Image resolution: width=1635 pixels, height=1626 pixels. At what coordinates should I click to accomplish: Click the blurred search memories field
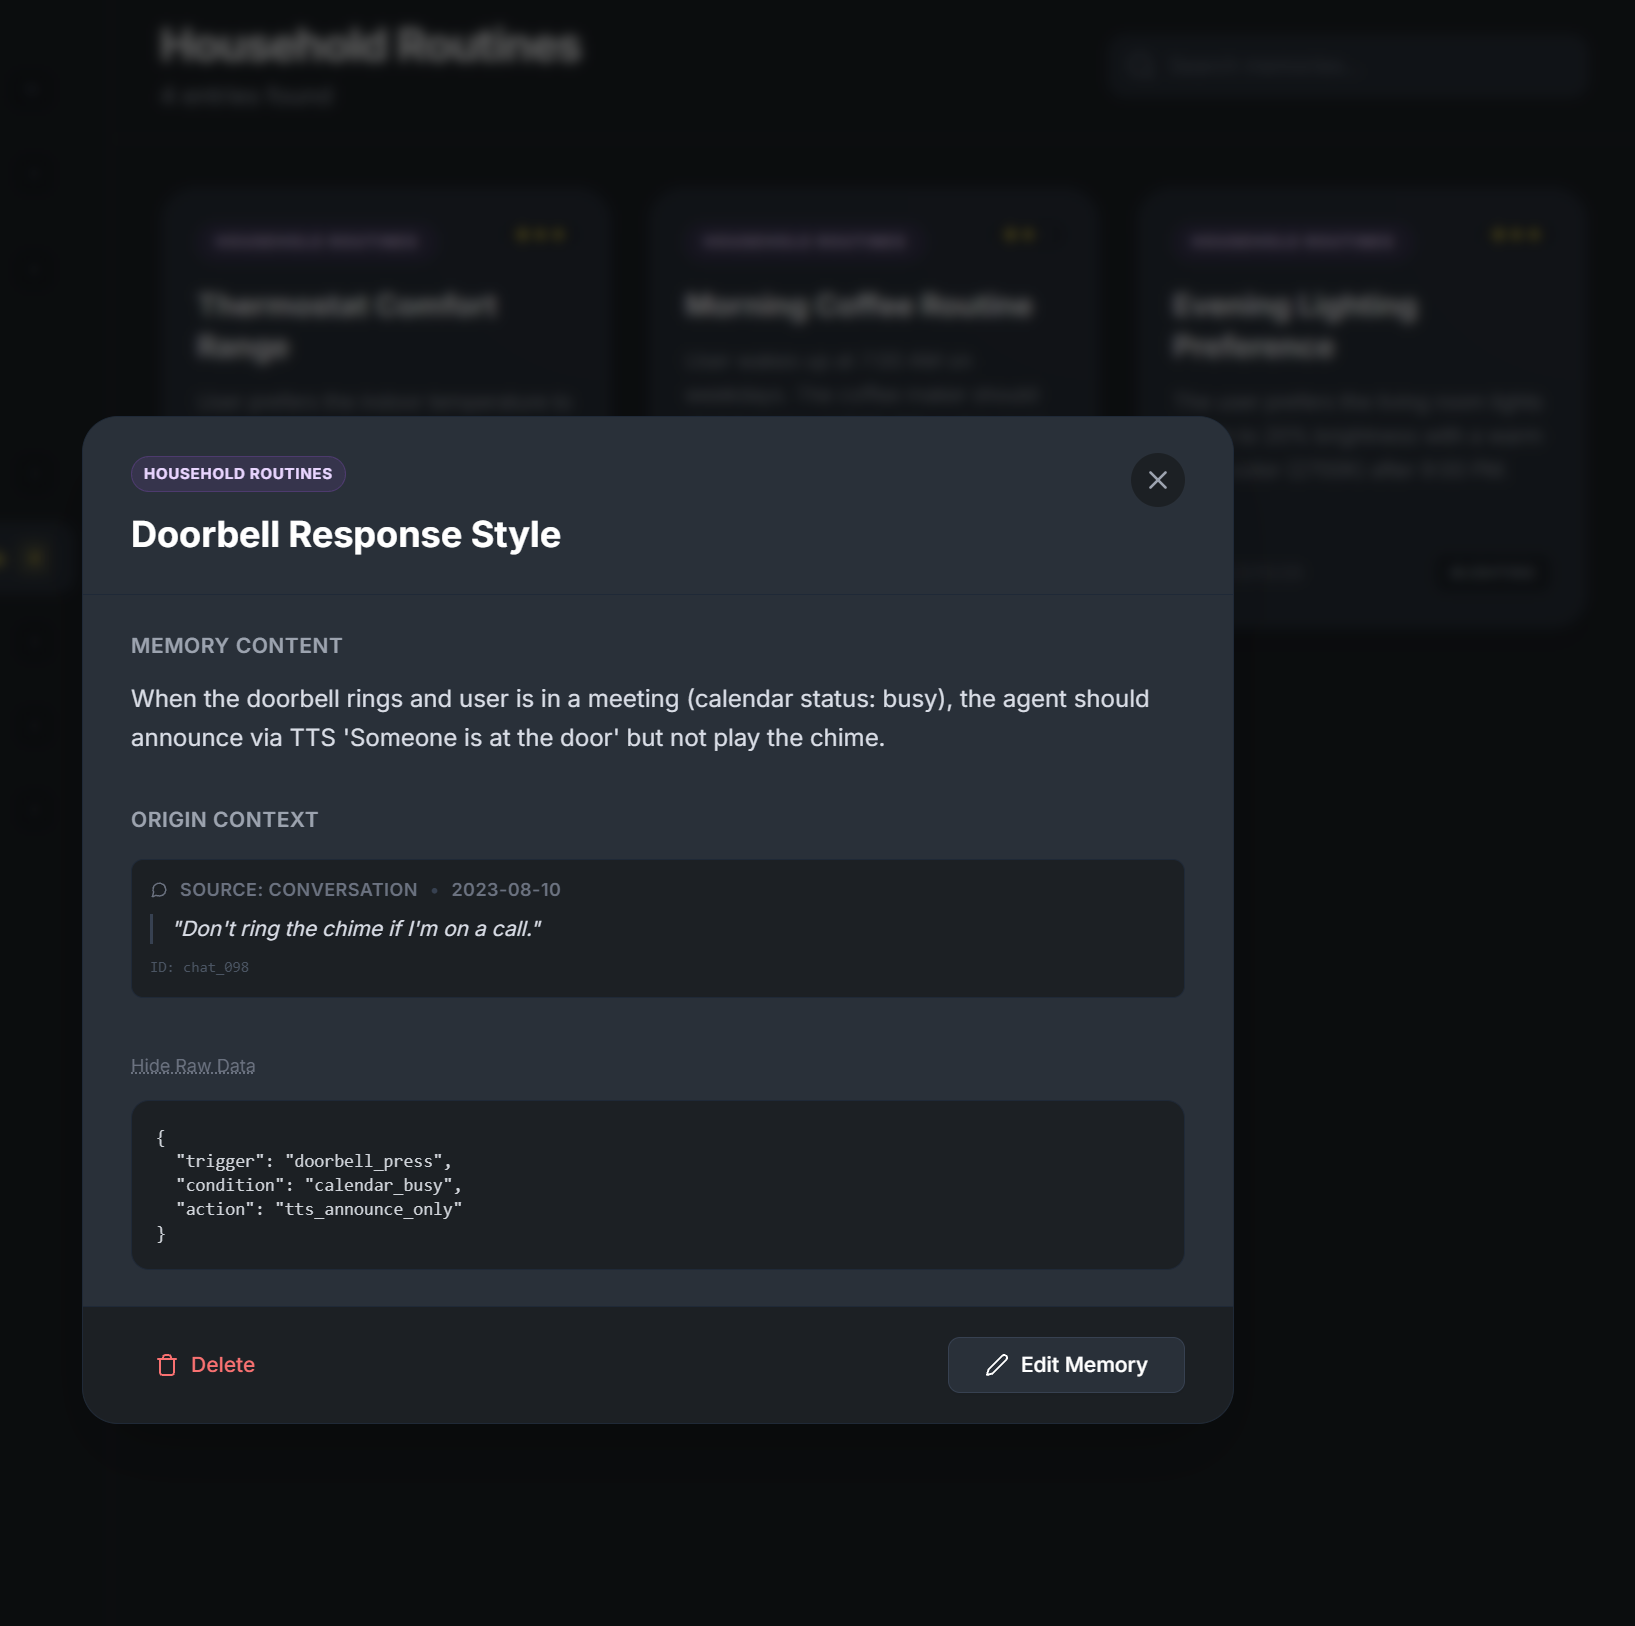click(x=1346, y=66)
